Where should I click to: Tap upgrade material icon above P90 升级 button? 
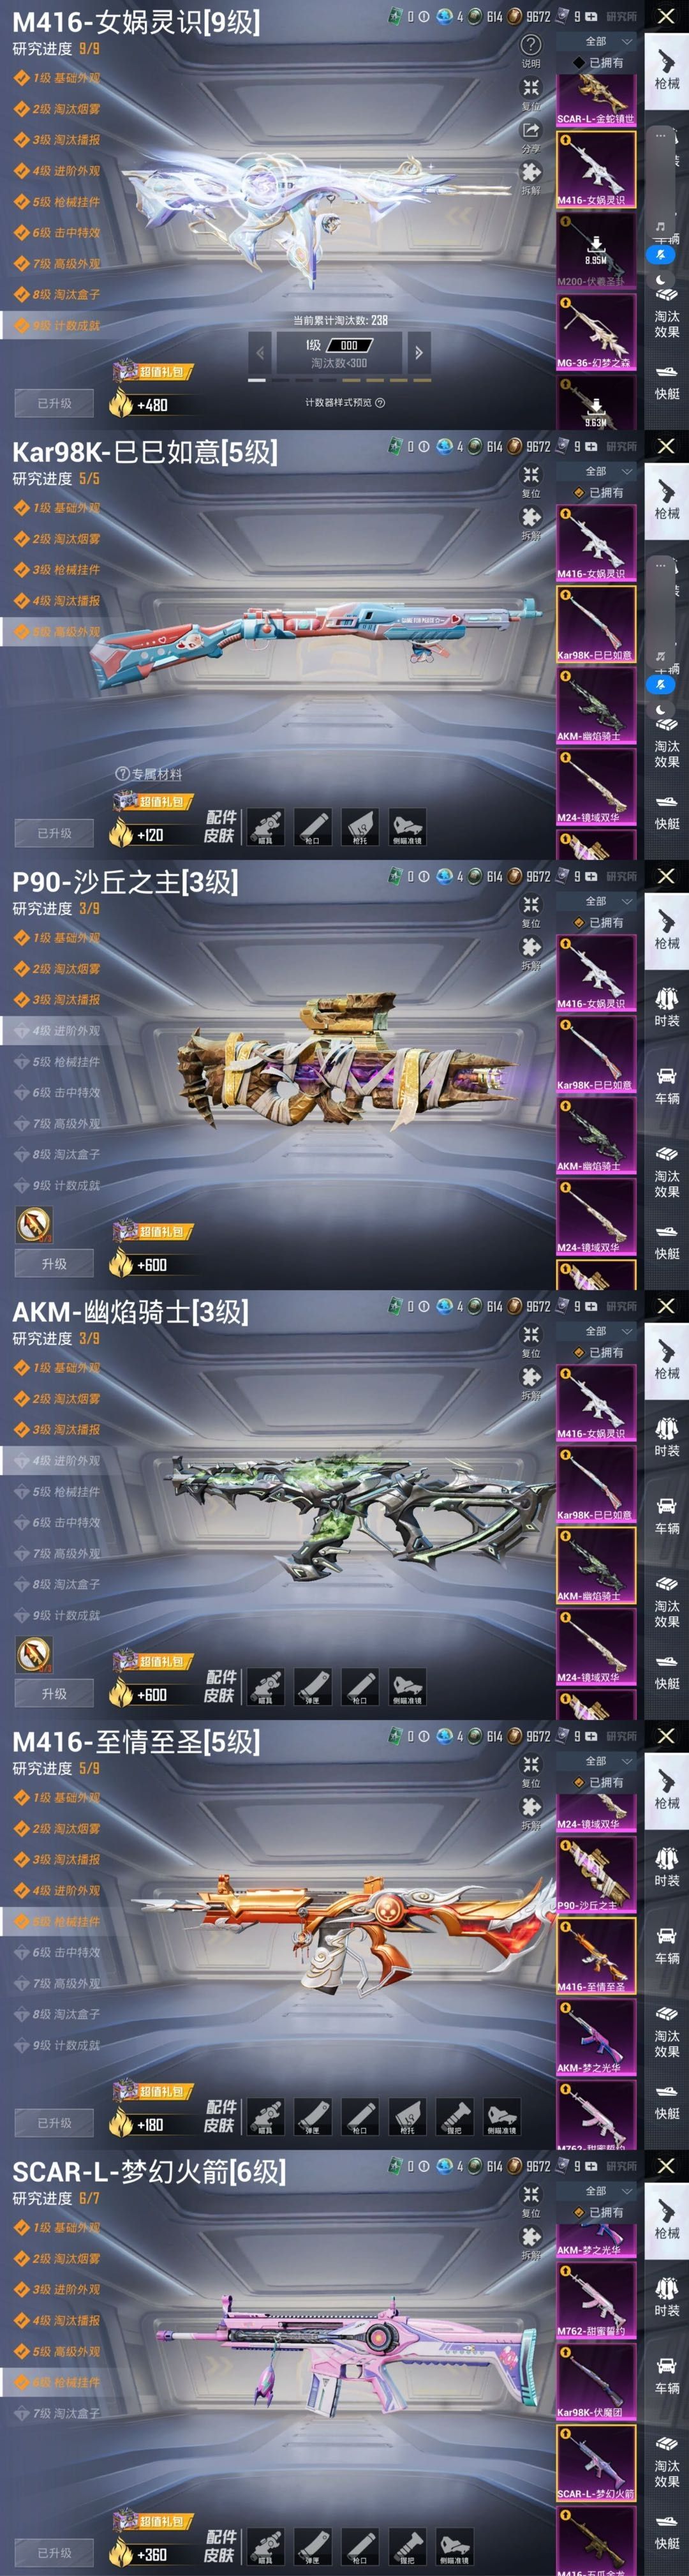coord(34,1224)
